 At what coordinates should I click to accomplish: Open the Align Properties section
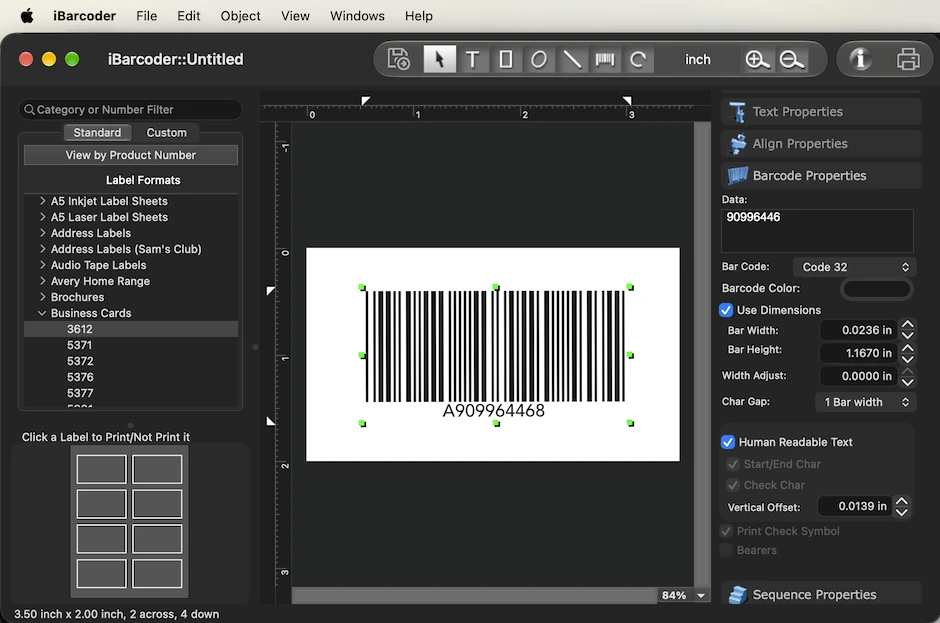pyautogui.click(x=821, y=143)
